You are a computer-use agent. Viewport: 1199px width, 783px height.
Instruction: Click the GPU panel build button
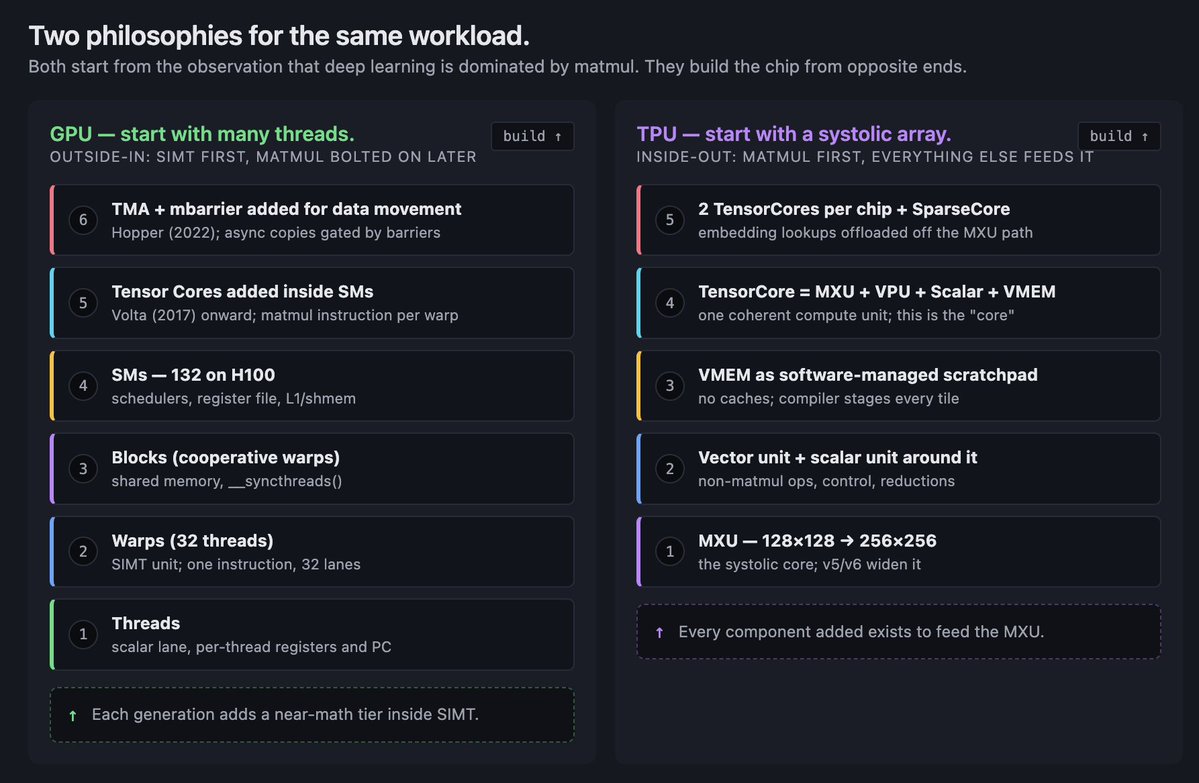click(x=532, y=136)
